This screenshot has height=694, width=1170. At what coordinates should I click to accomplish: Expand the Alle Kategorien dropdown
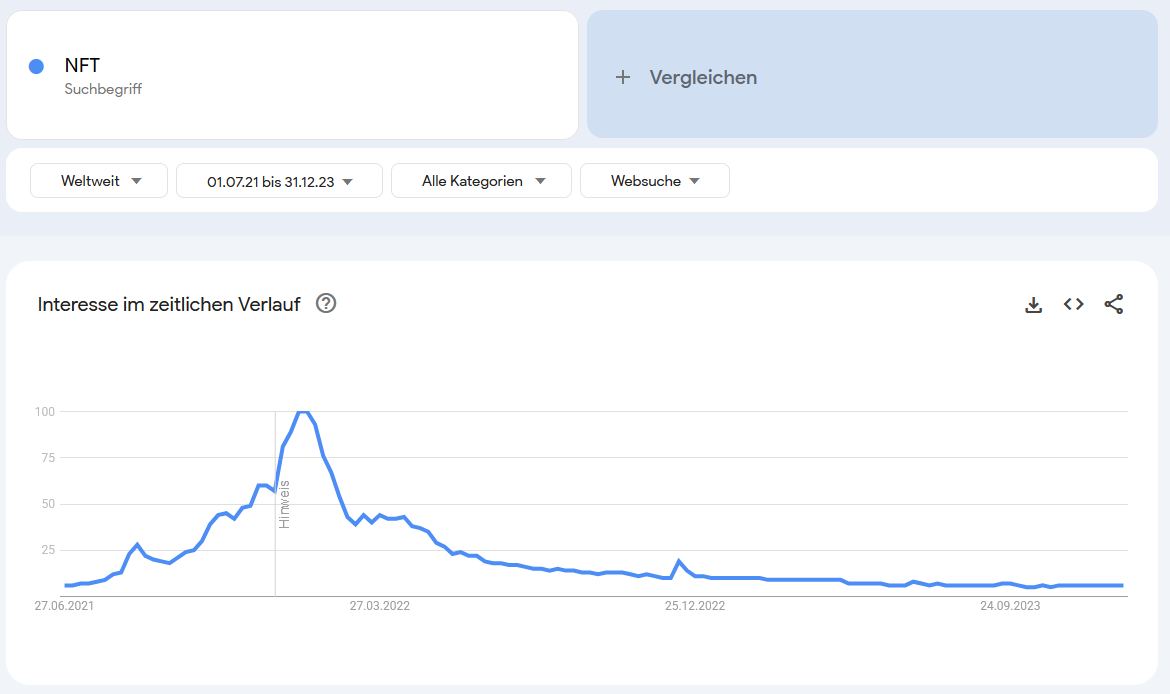[x=481, y=180]
